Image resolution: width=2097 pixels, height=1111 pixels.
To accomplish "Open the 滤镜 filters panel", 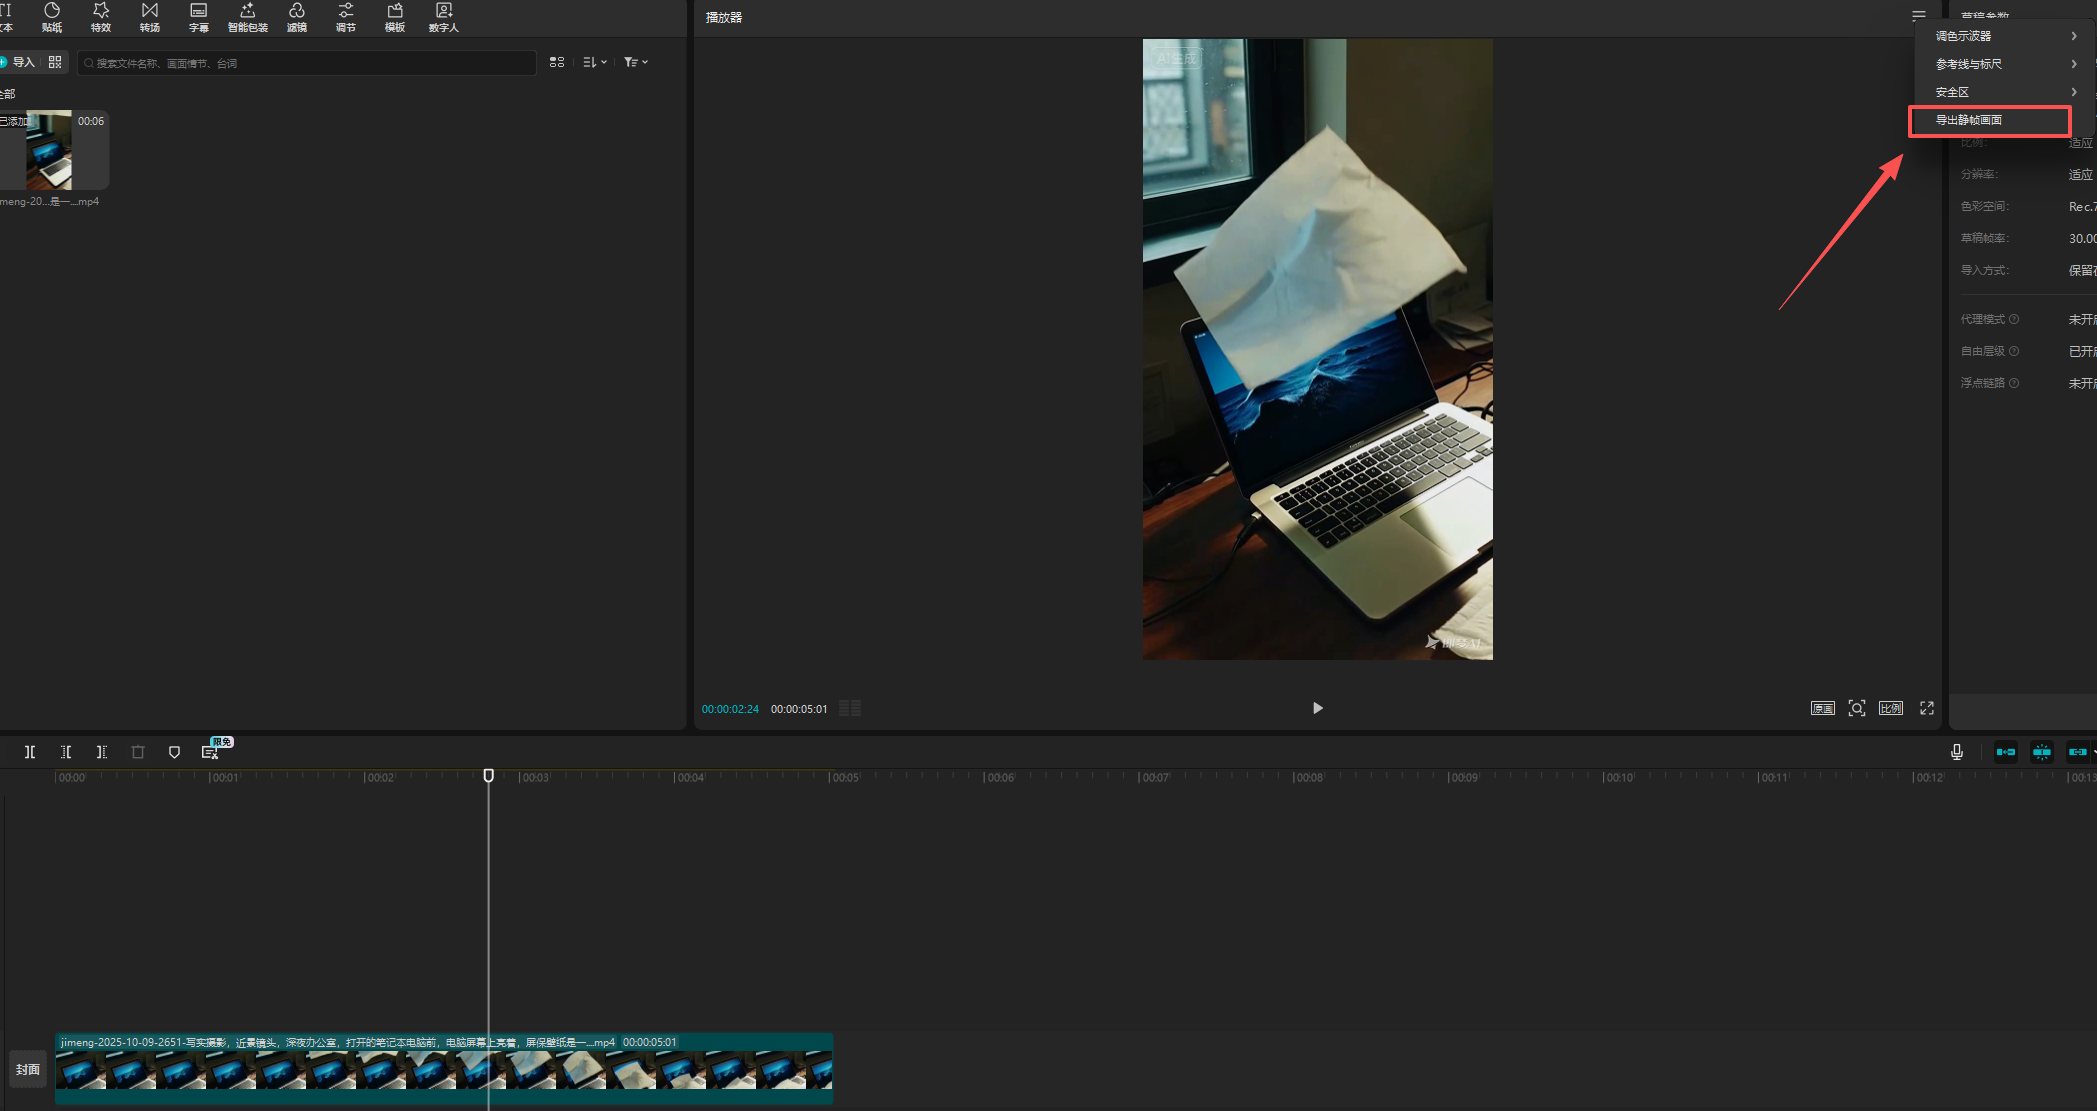I will [297, 17].
